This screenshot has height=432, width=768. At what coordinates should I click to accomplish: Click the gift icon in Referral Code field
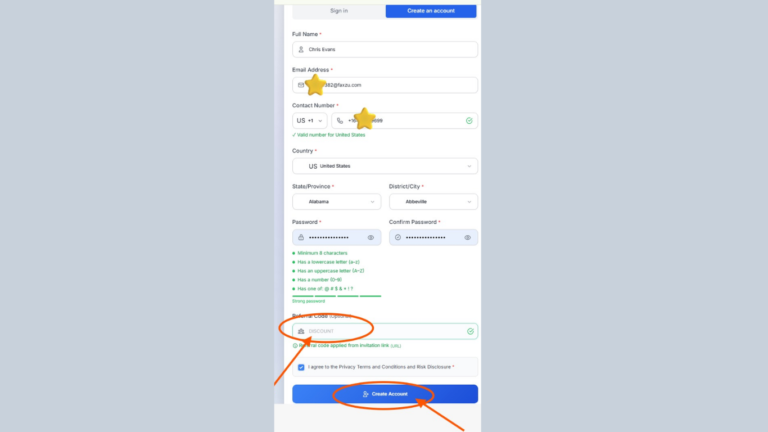tap(301, 332)
